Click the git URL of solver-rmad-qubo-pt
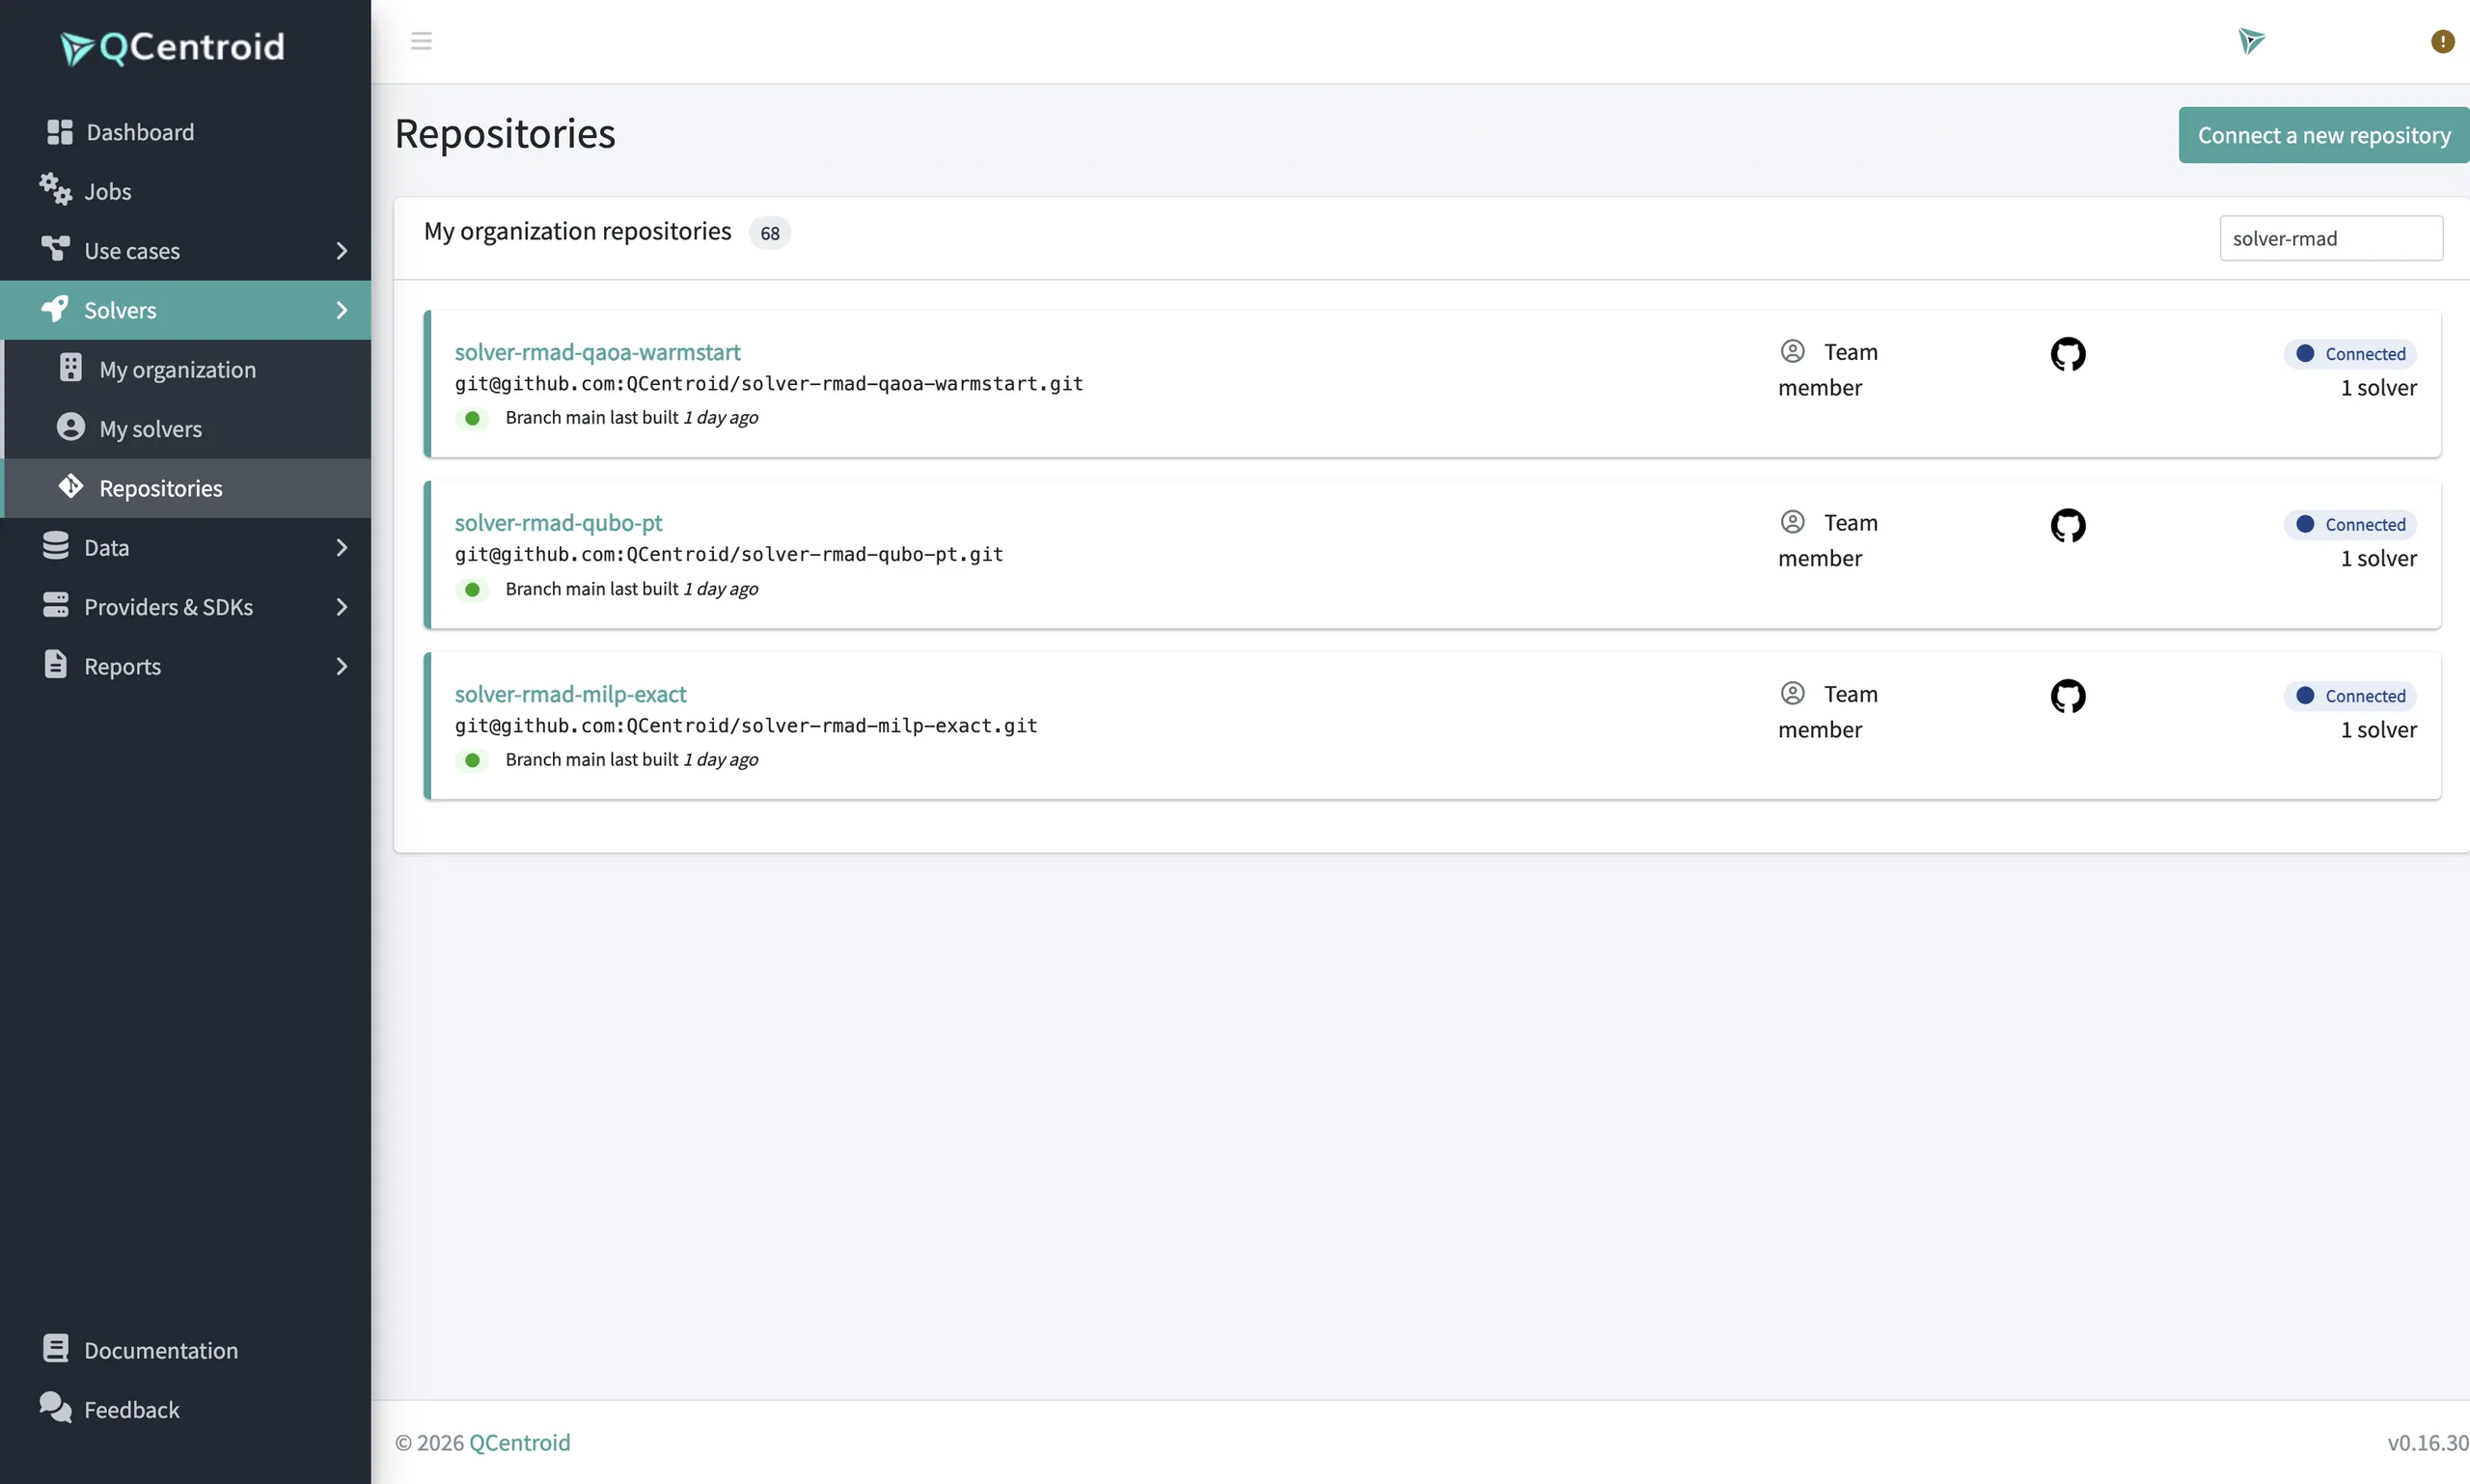Viewport: 2470px width, 1484px height. 729,554
